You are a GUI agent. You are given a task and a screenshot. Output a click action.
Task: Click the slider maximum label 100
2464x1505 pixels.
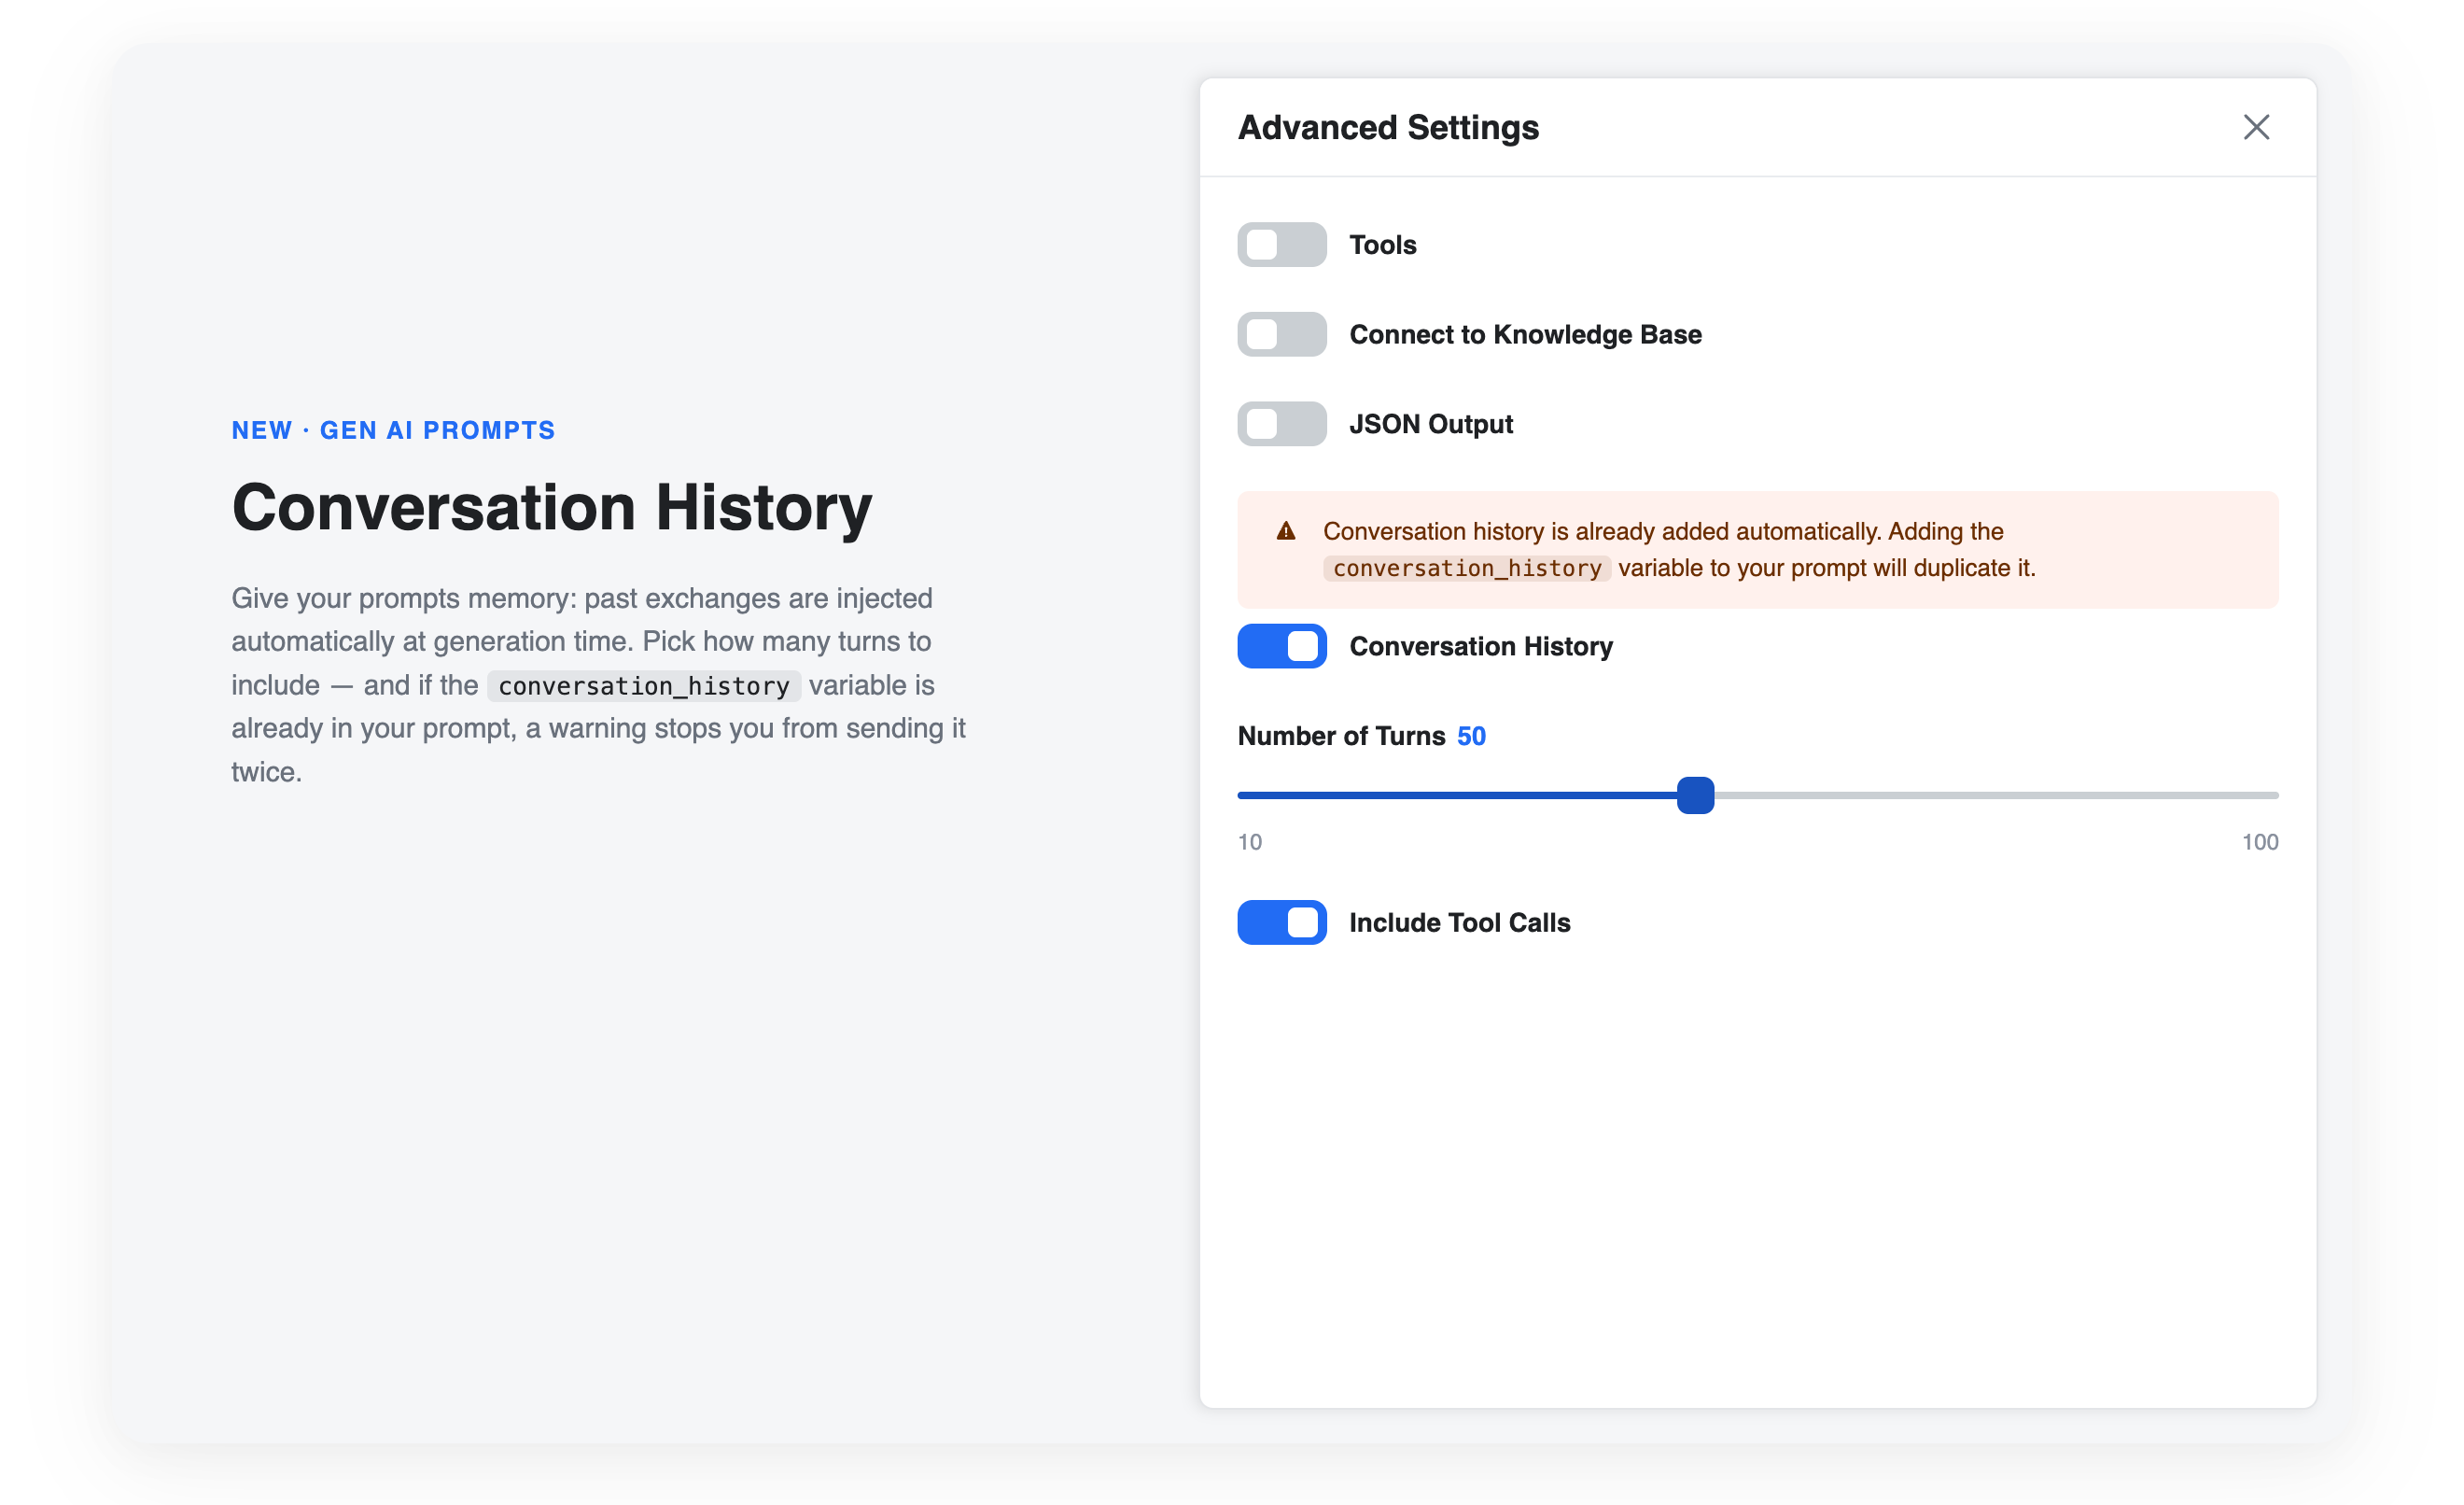[2259, 842]
